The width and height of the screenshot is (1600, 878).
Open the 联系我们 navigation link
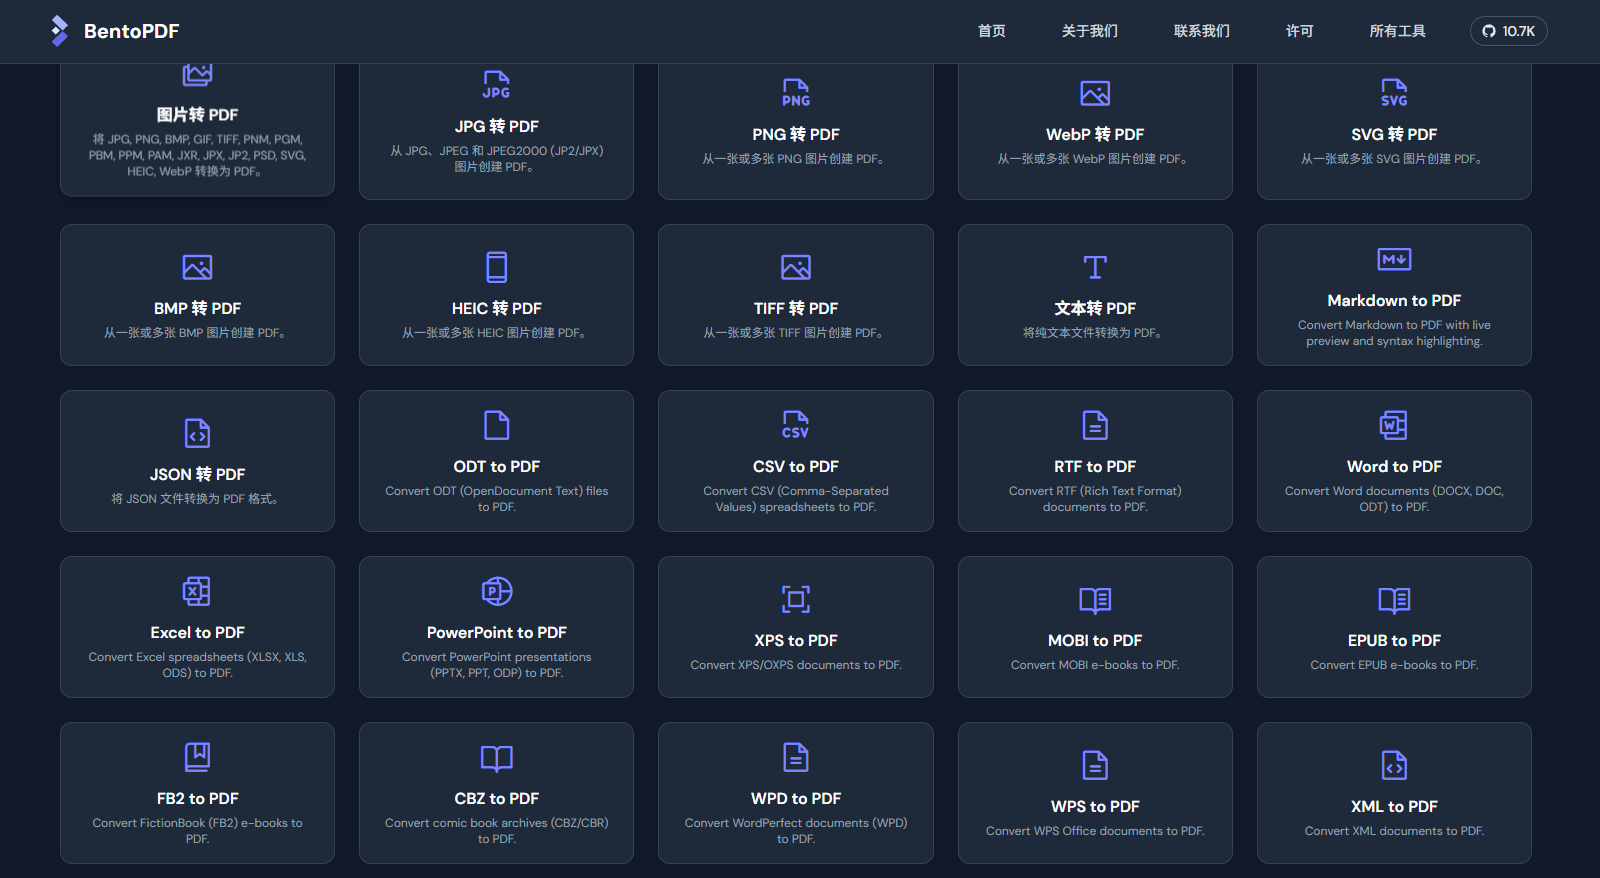pos(1201,31)
